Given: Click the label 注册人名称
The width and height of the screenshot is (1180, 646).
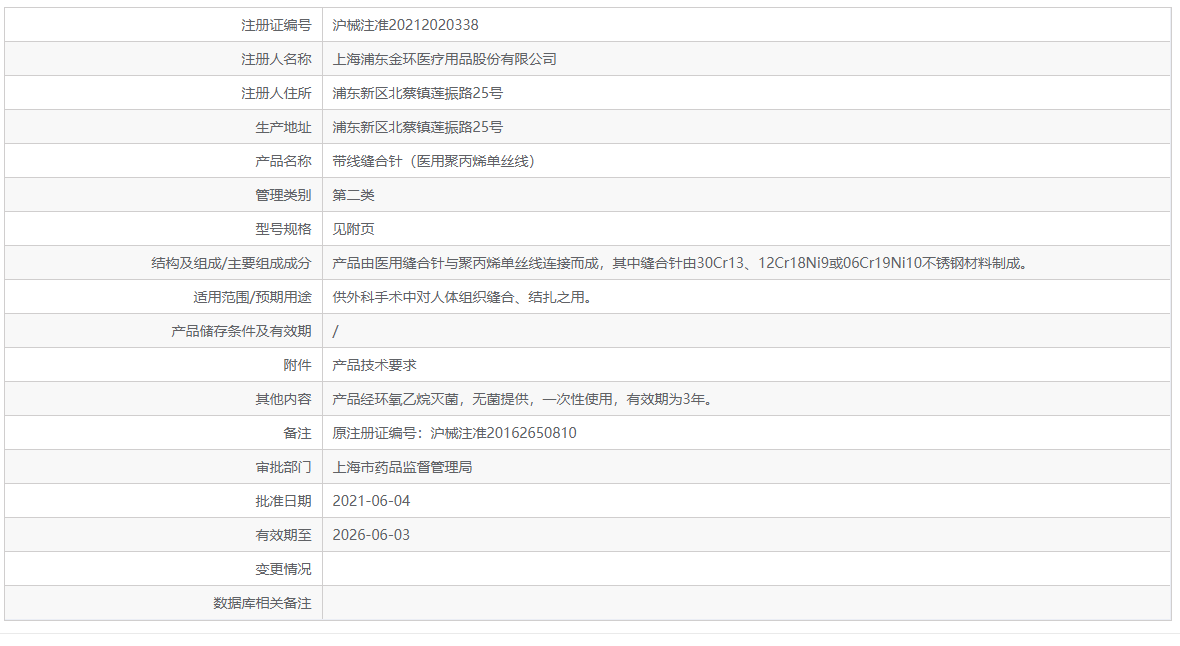Looking at the screenshot, I should click(275, 59).
